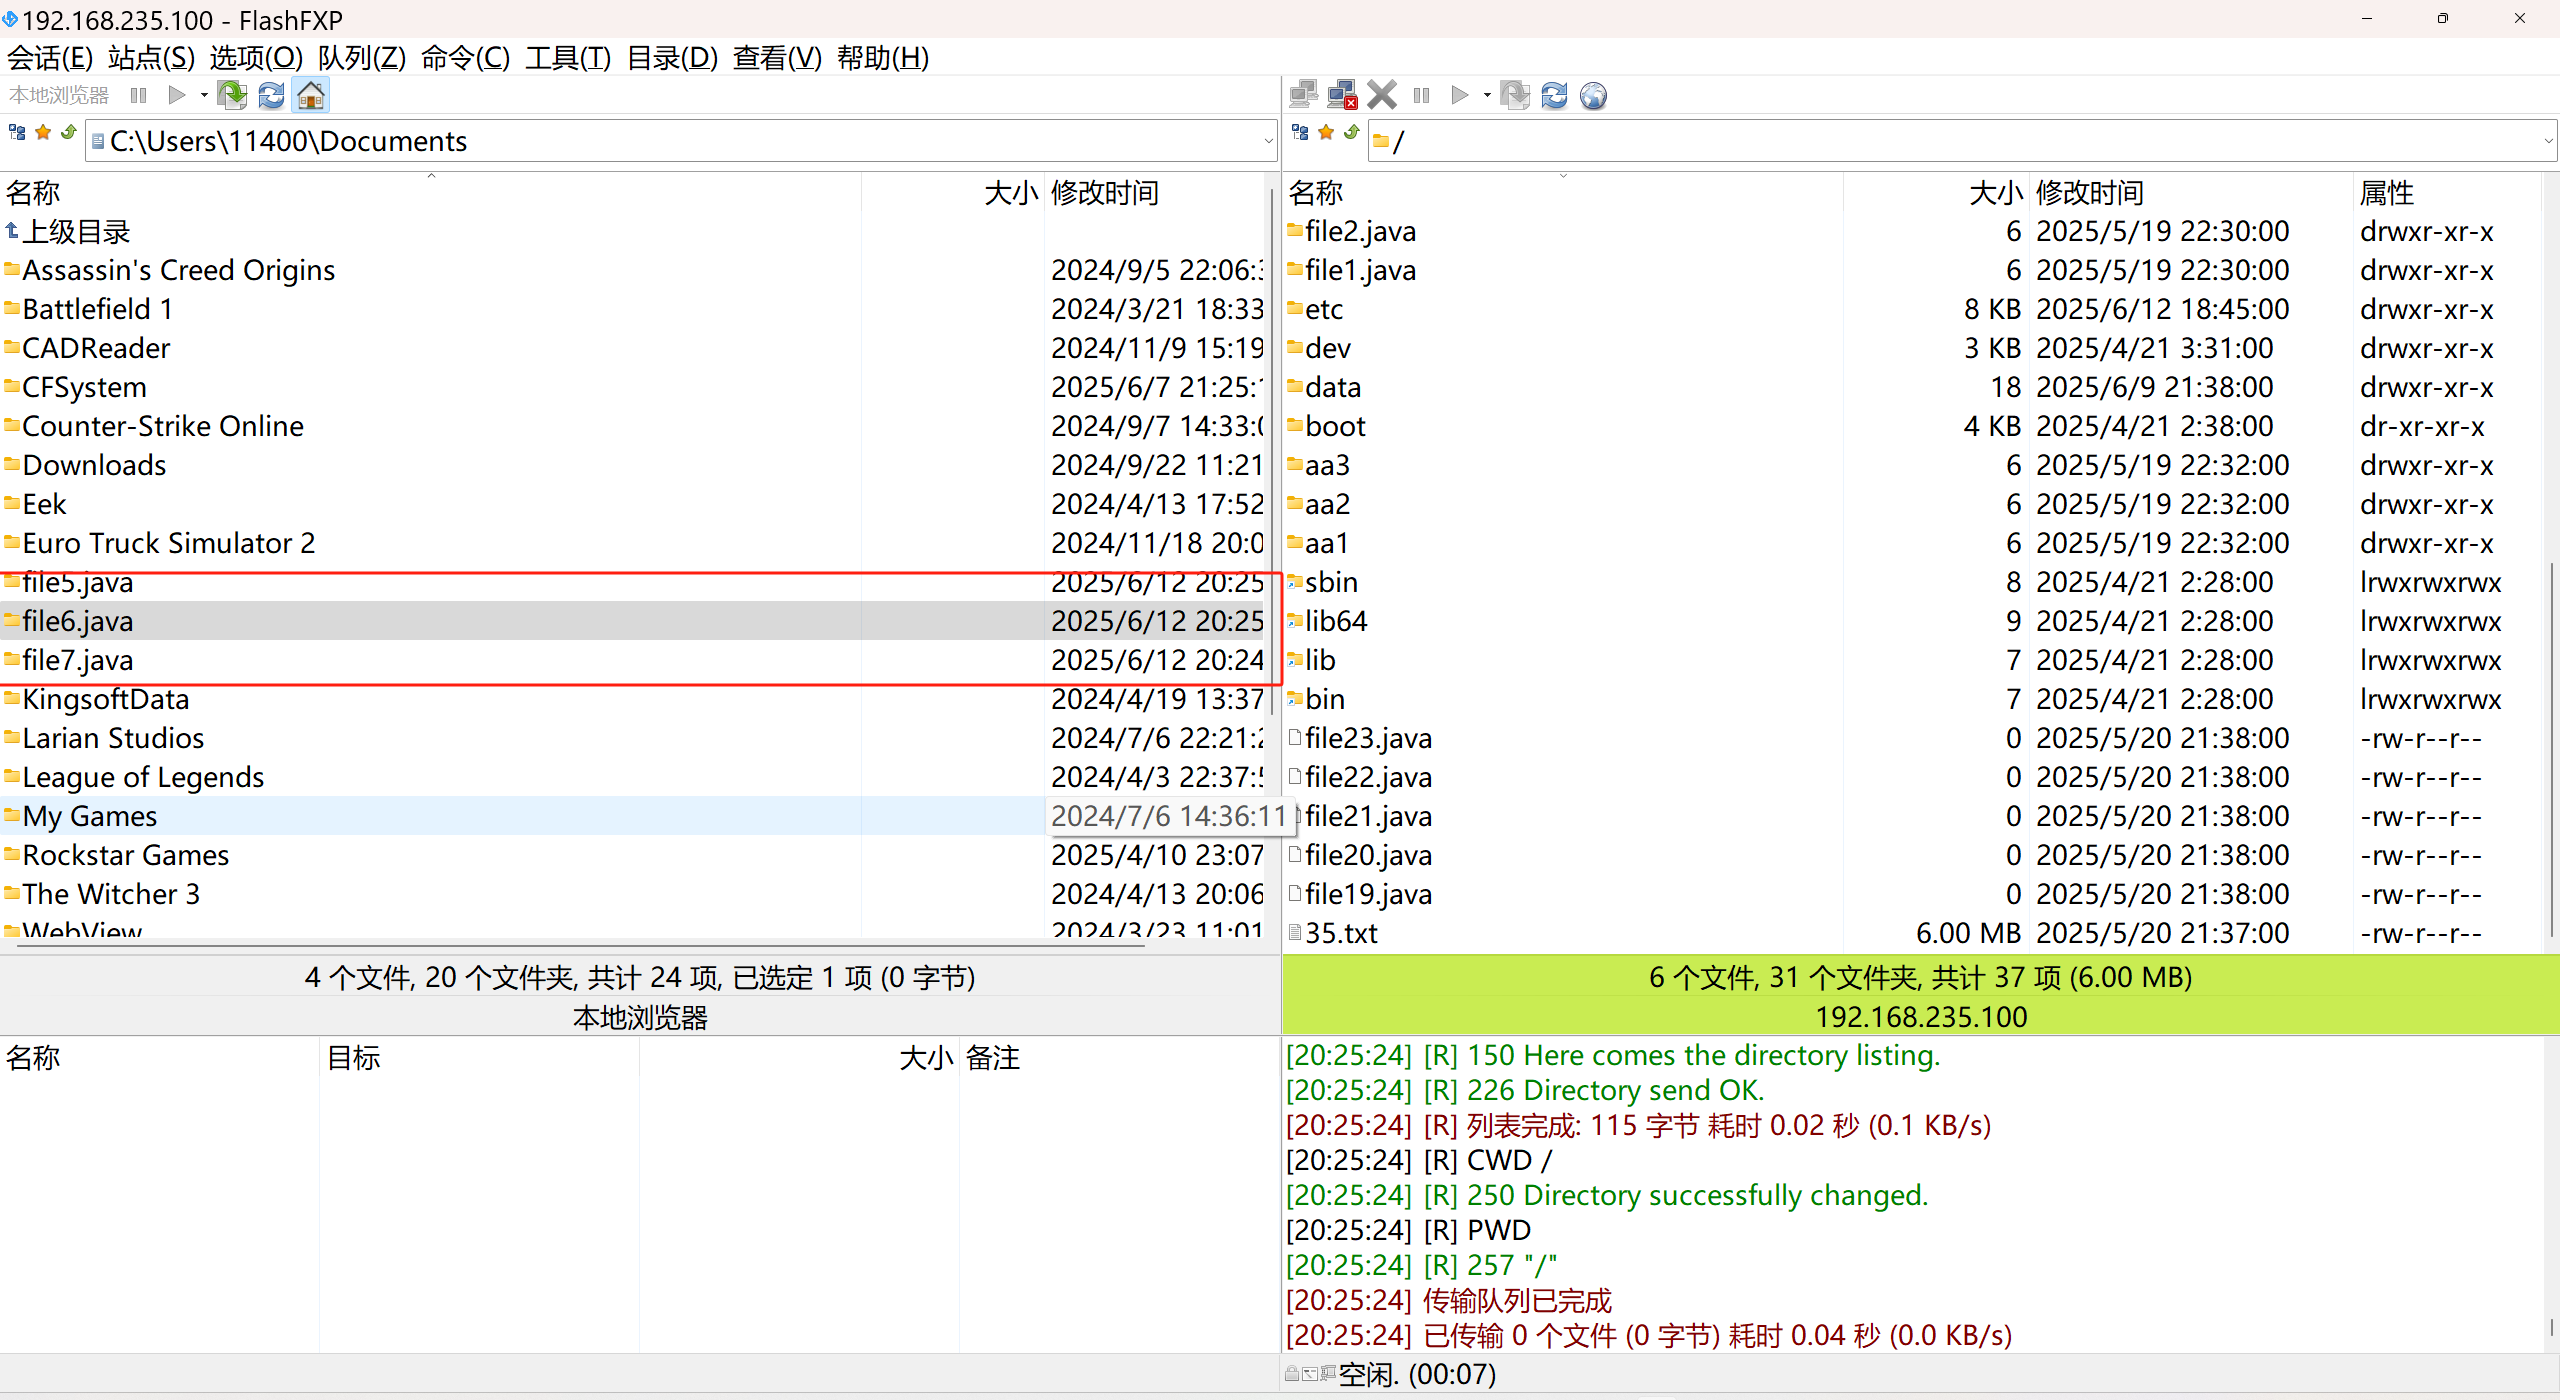Sort remote list by 属性 column

point(2386,192)
